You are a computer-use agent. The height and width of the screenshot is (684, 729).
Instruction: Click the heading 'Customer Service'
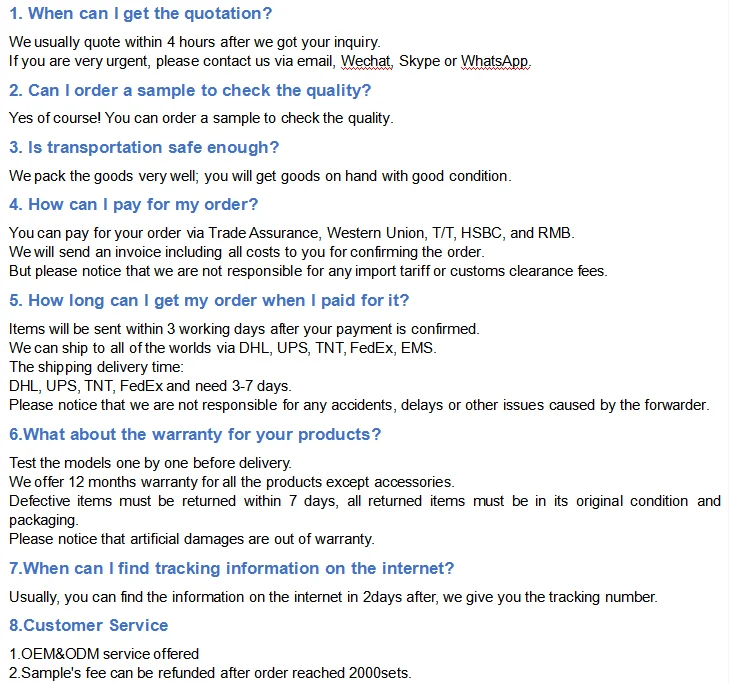click(x=89, y=625)
